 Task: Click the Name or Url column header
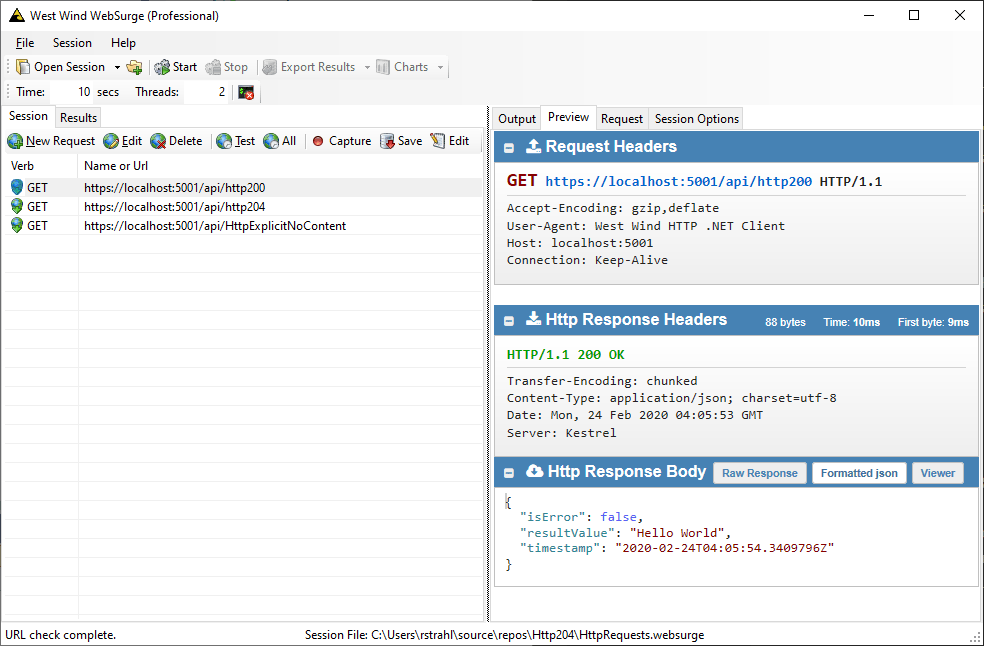pos(281,166)
